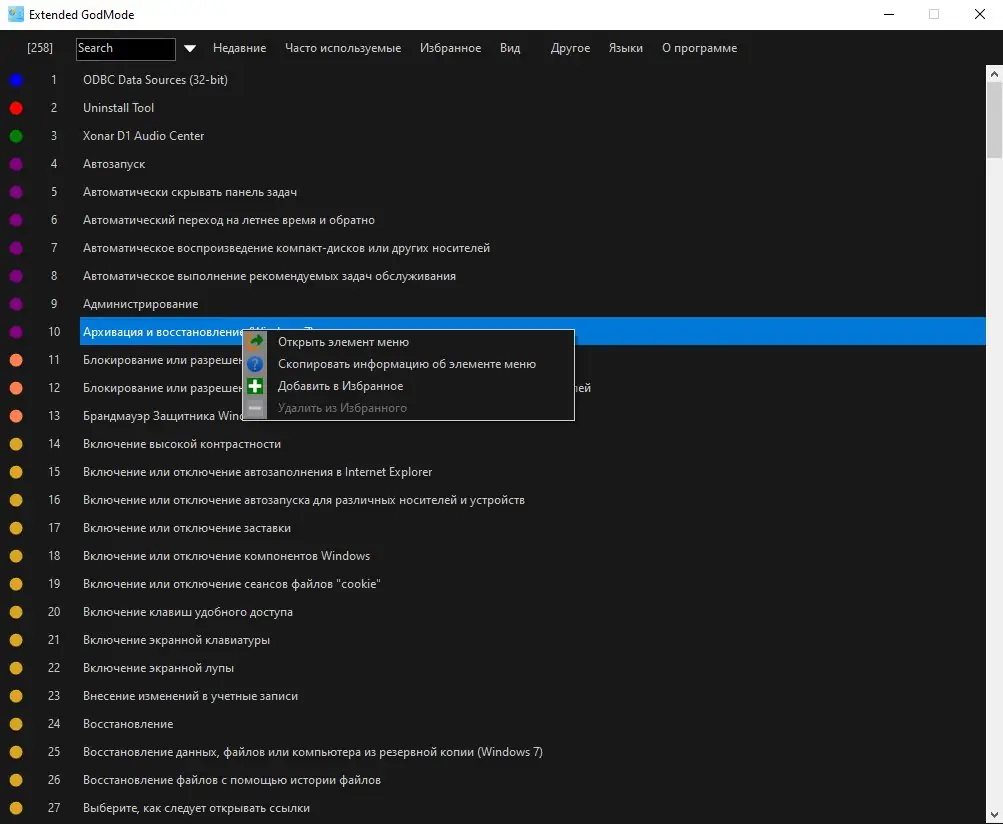Click the scrollbar up arrow
This screenshot has width=1003, height=824.
[994, 74]
